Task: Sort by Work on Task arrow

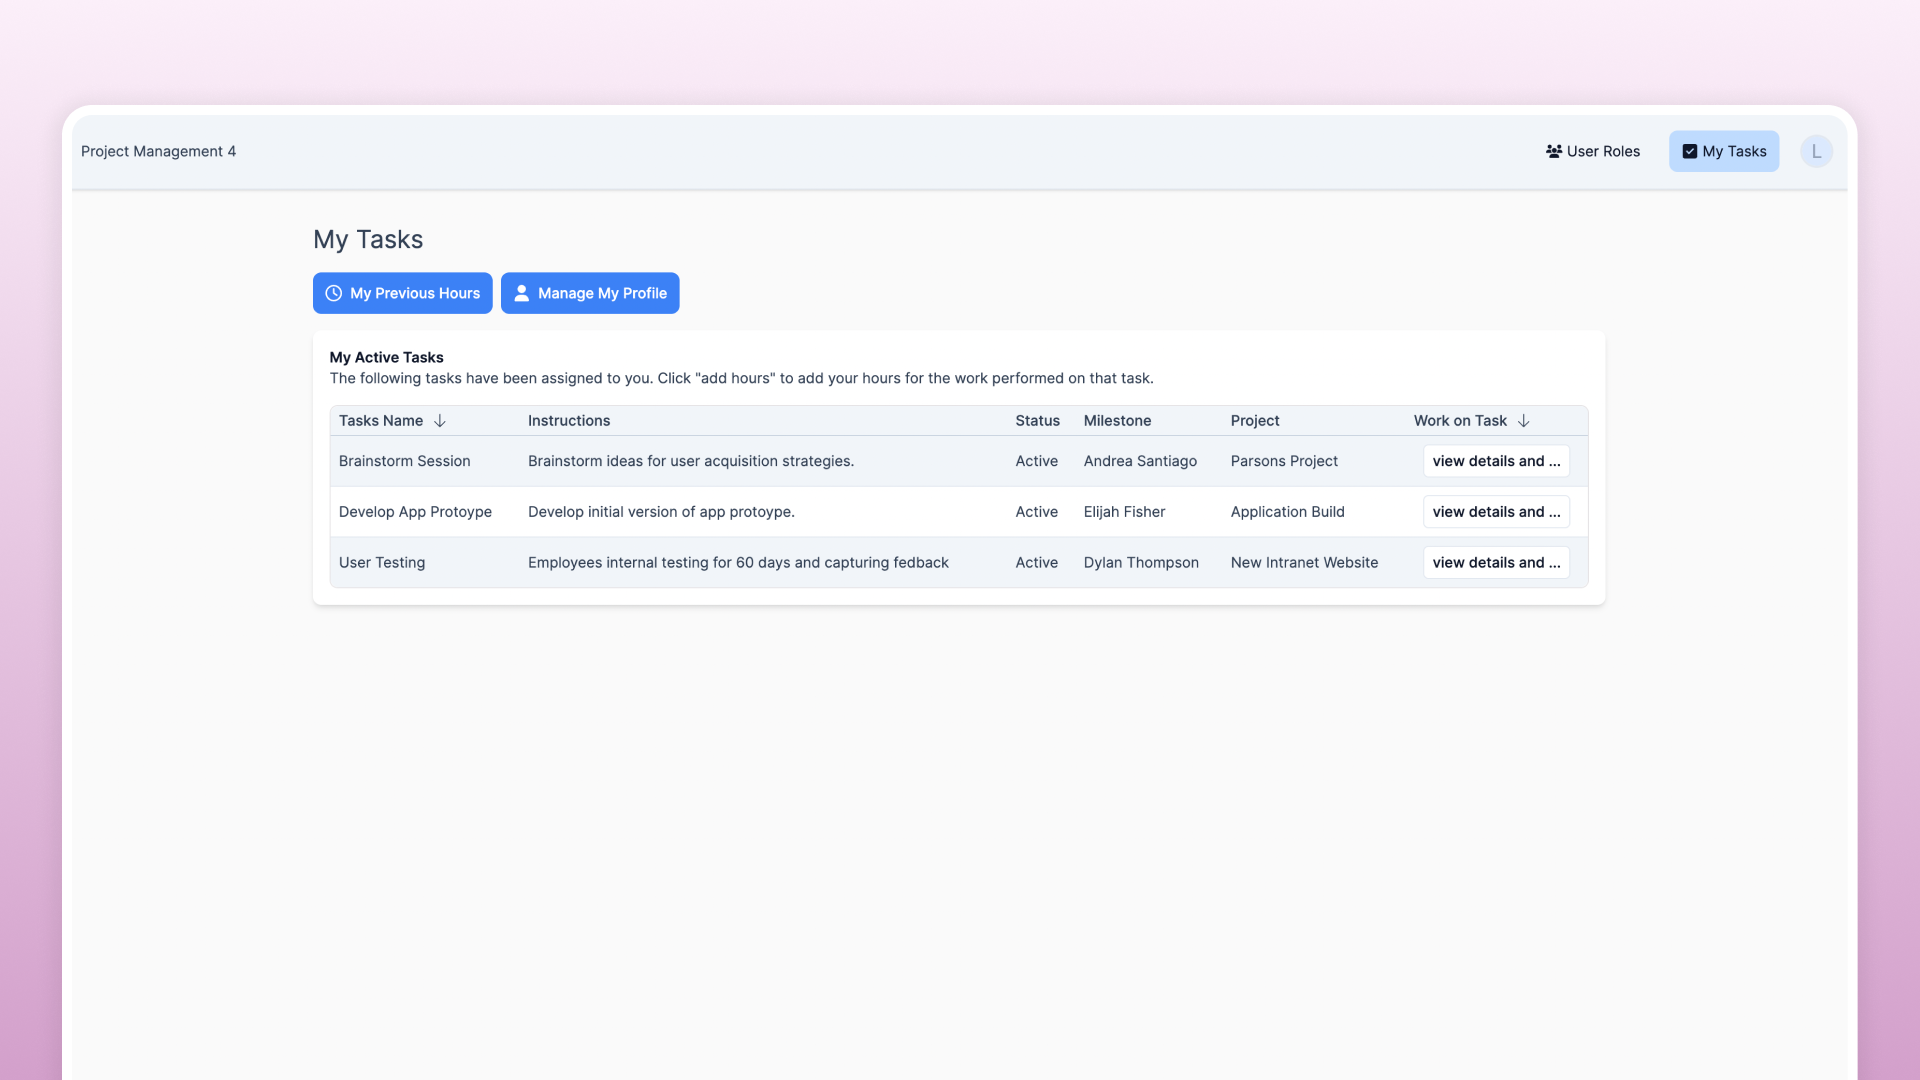Action: click(1524, 421)
